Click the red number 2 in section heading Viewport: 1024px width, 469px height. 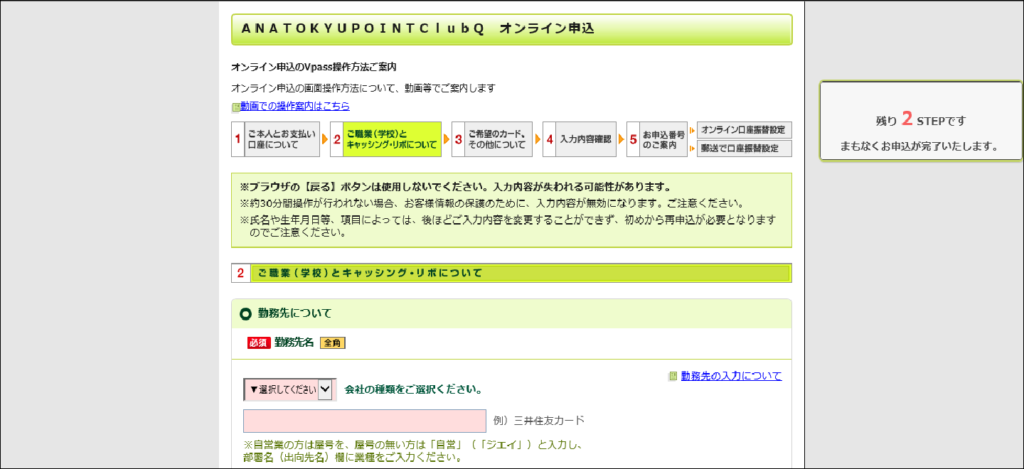(x=240, y=273)
